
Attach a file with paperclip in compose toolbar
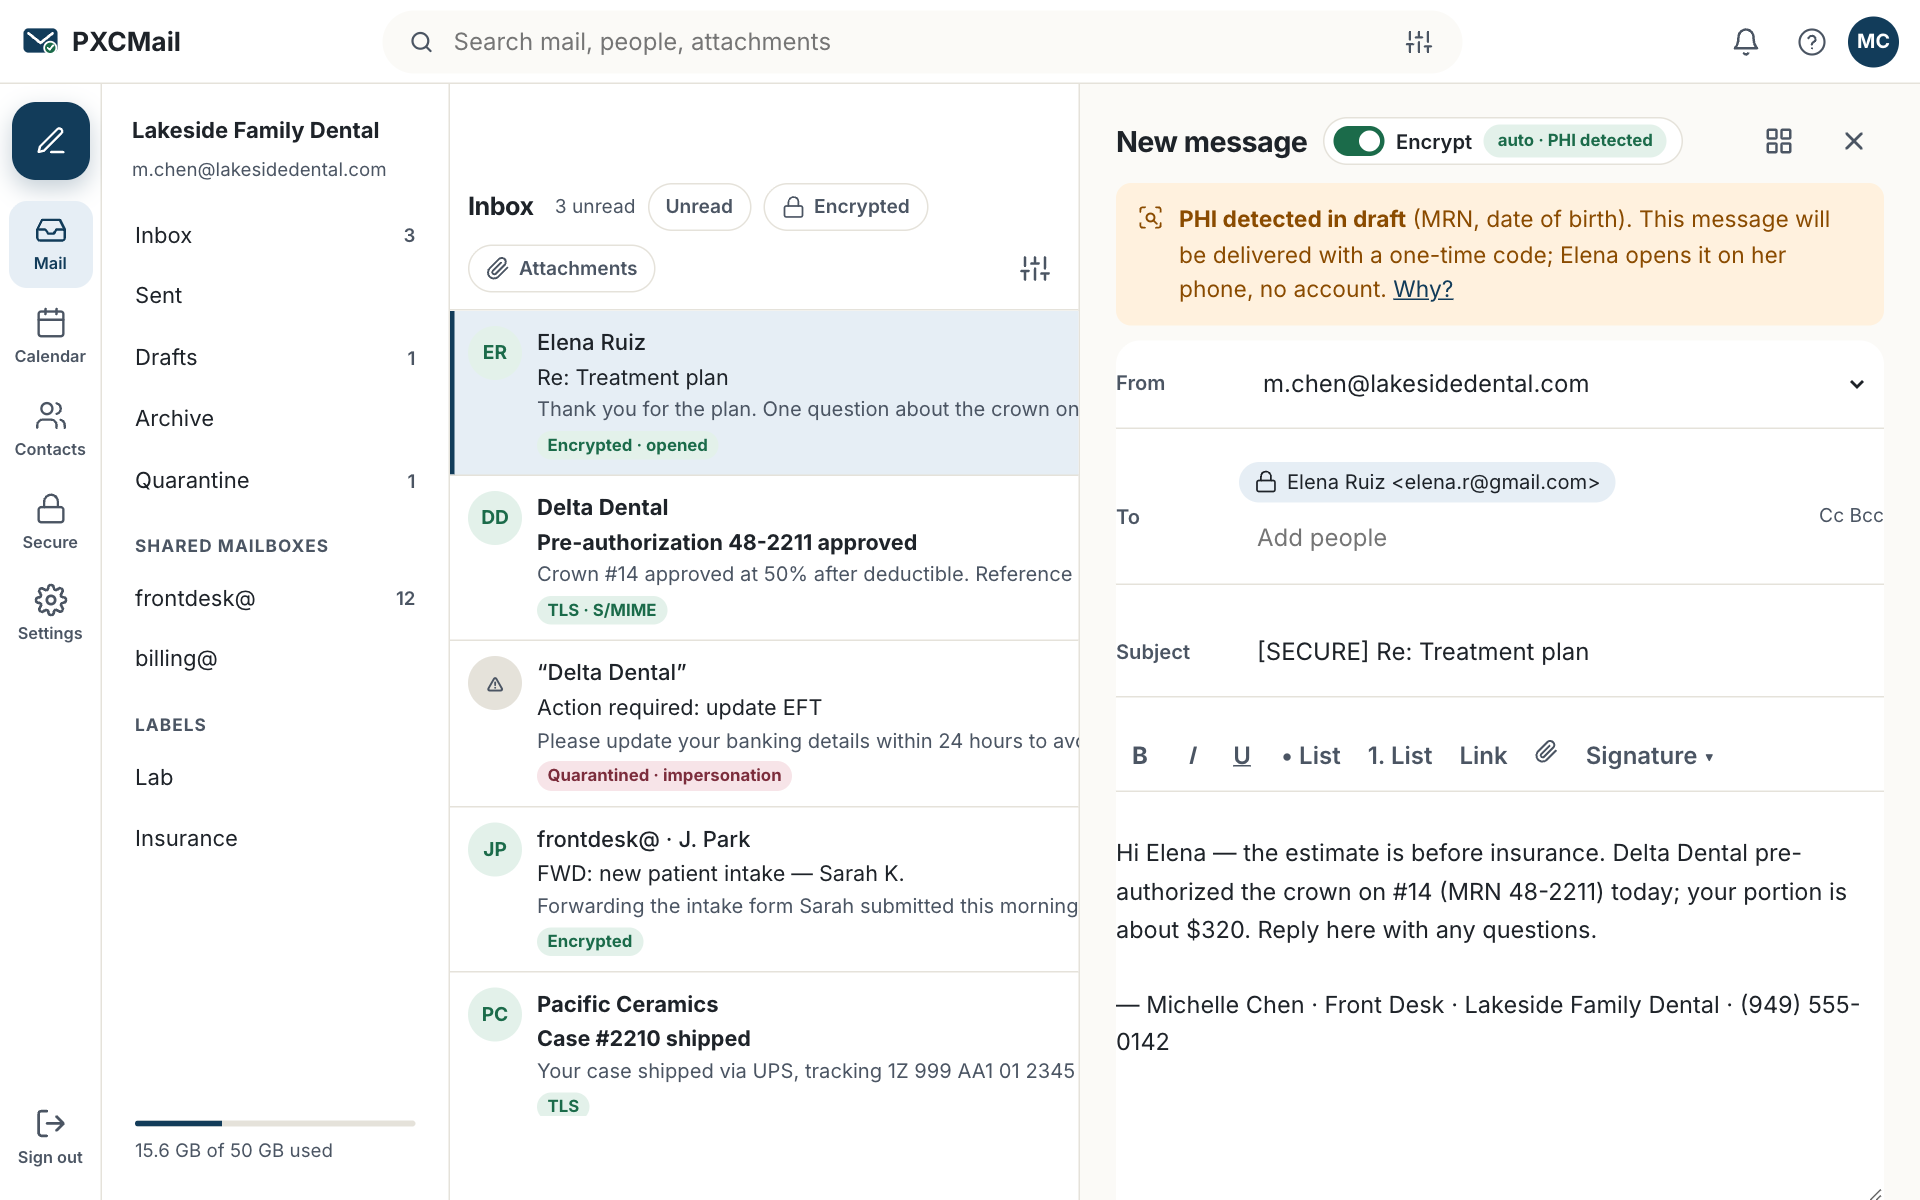pyautogui.click(x=1546, y=752)
